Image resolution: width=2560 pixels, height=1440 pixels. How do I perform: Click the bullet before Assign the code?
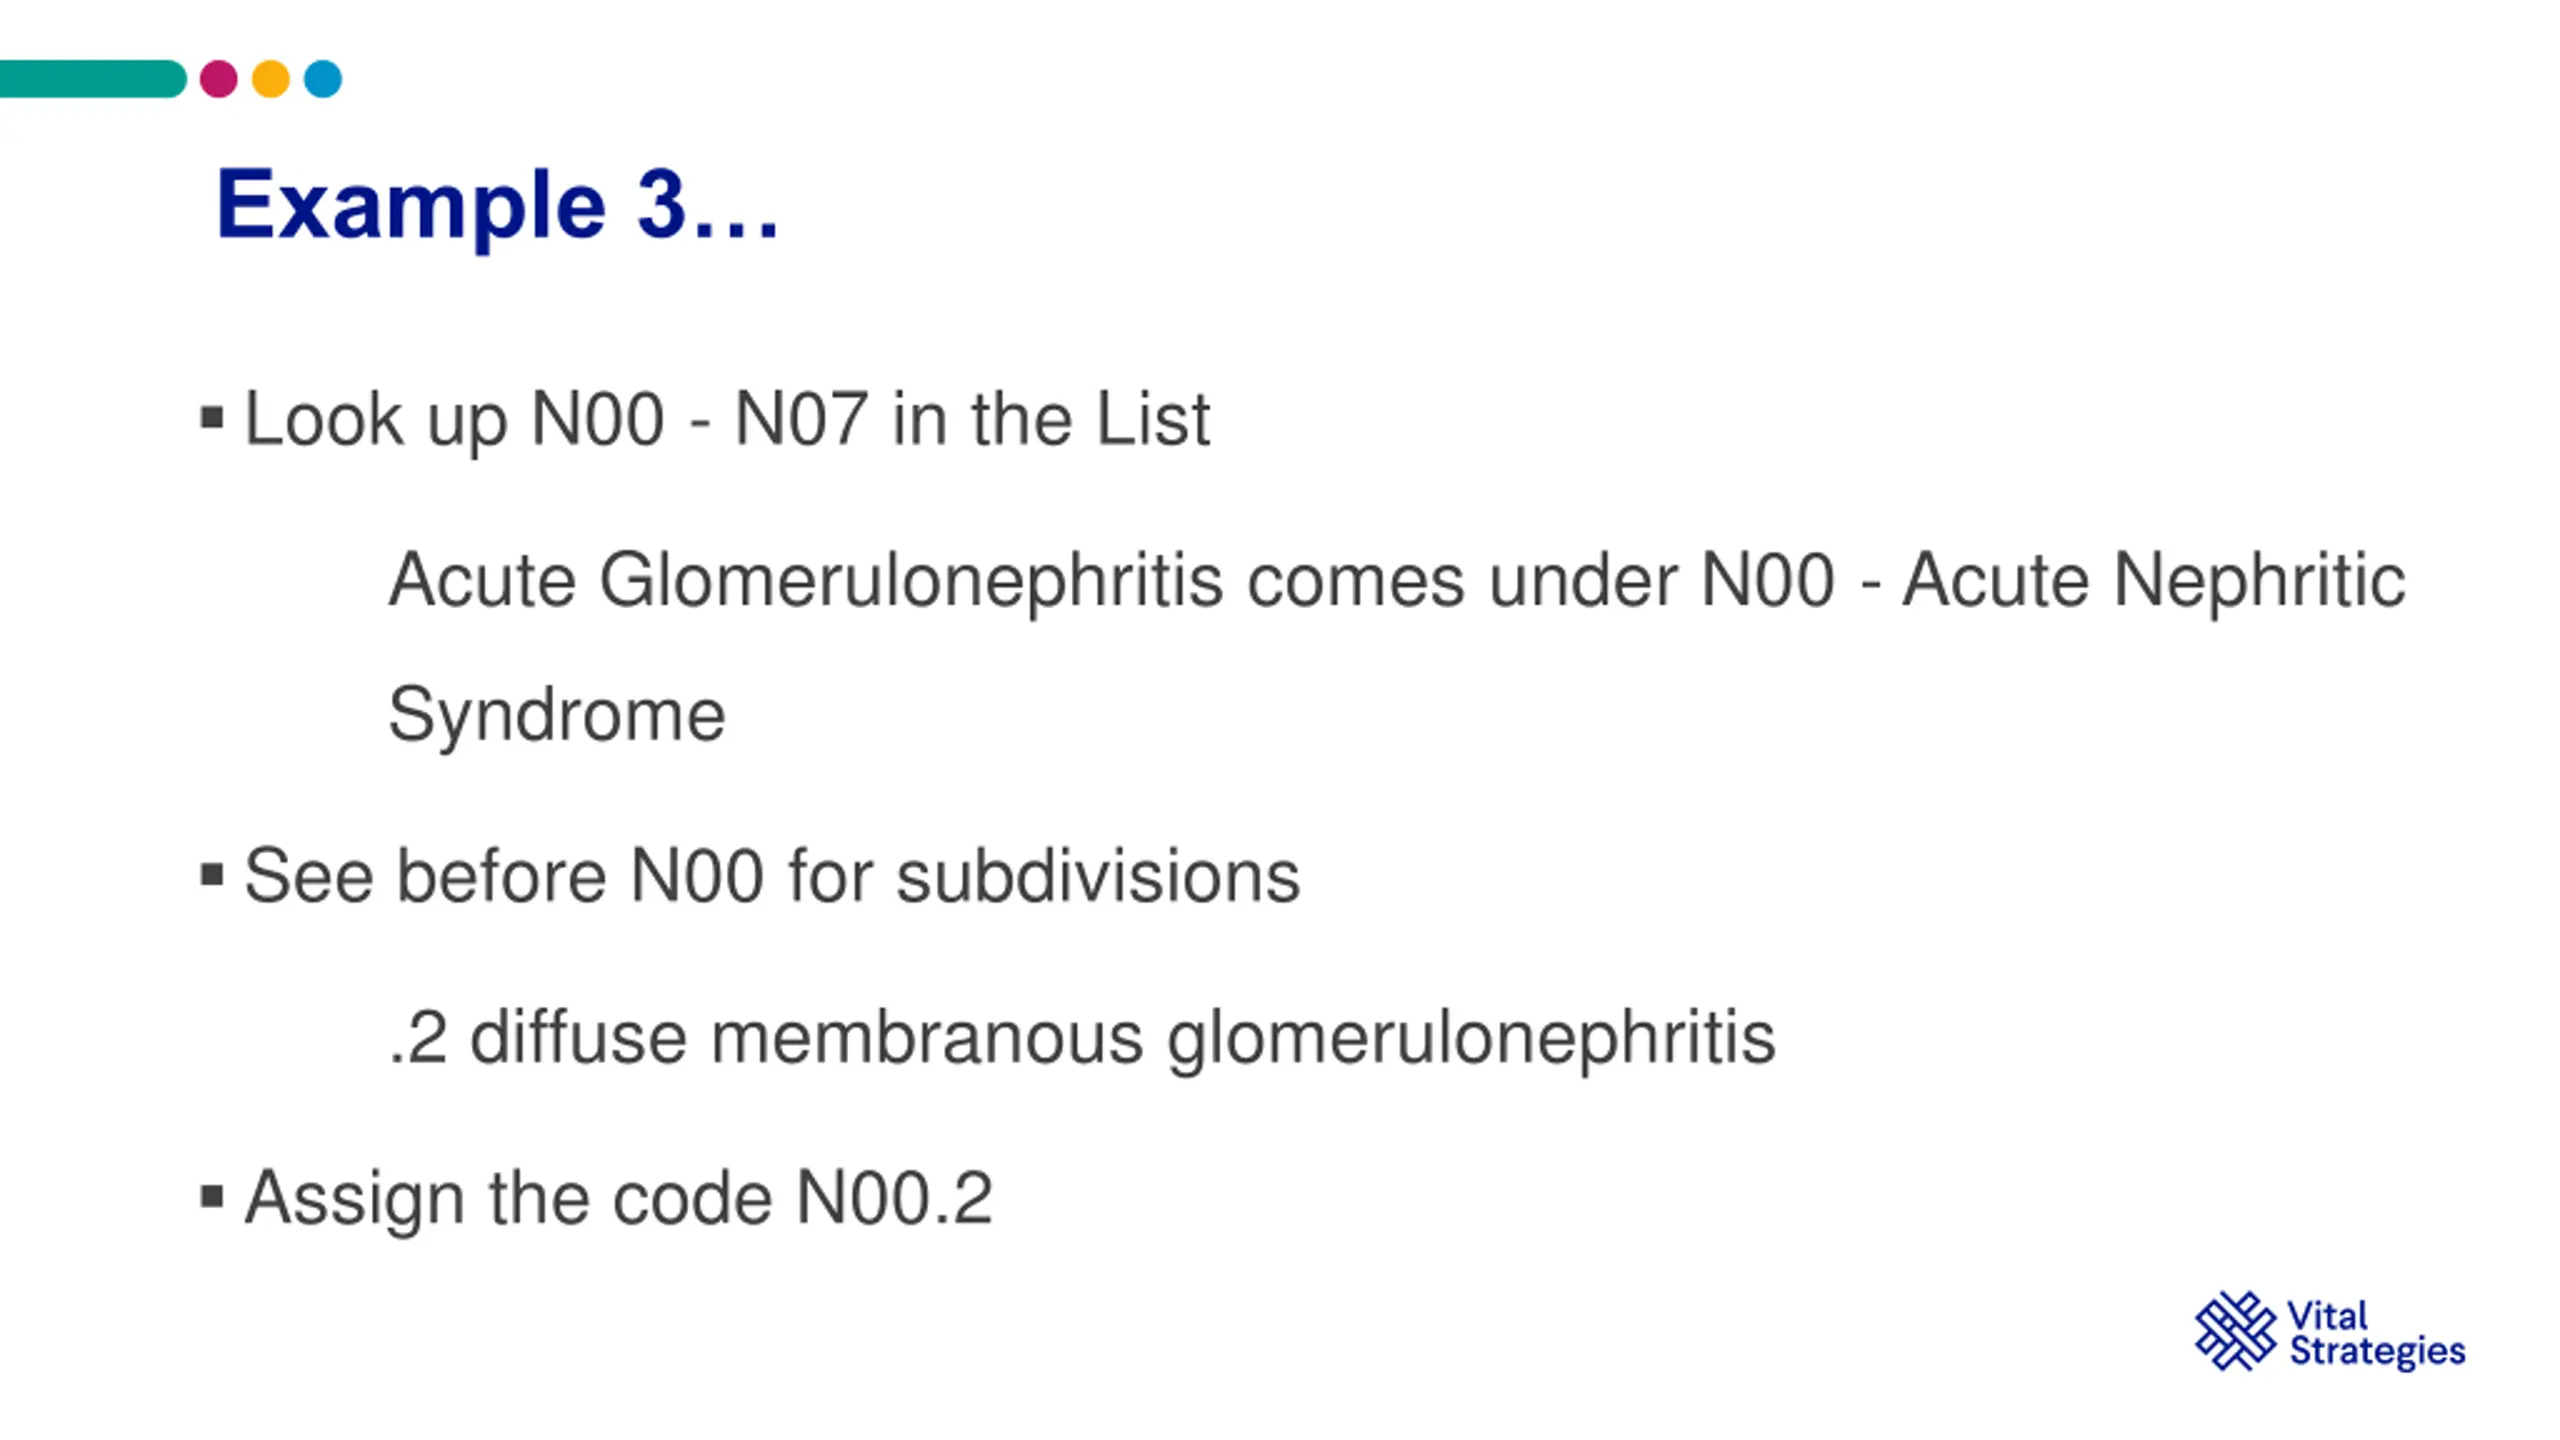[x=211, y=1196]
